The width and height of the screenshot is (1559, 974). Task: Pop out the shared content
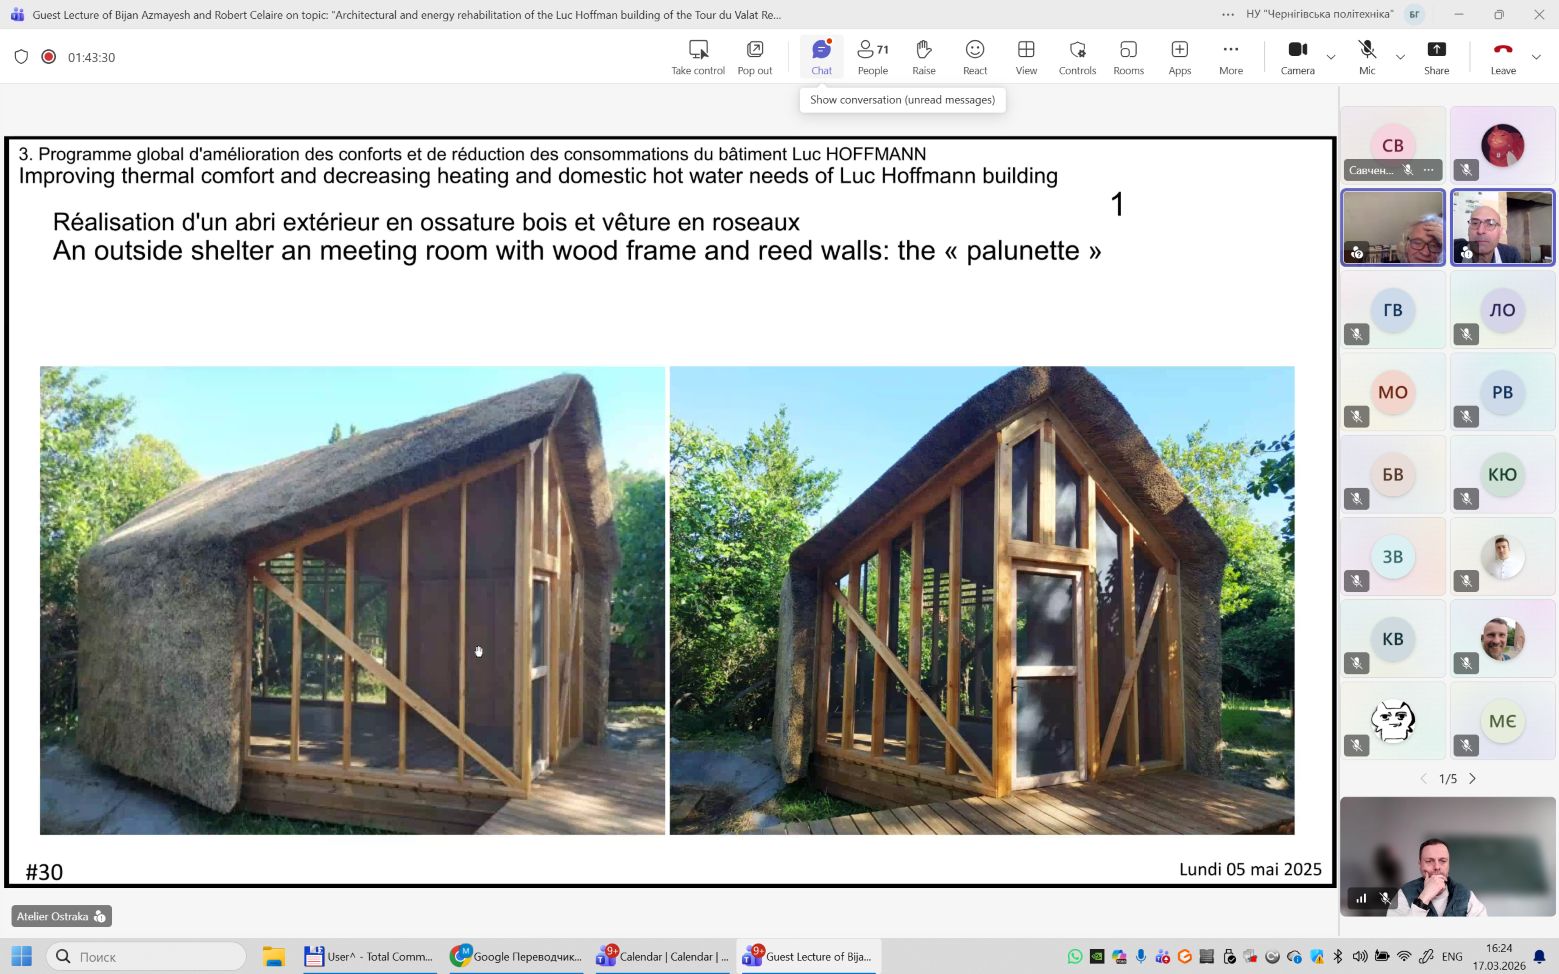tap(755, 57)
